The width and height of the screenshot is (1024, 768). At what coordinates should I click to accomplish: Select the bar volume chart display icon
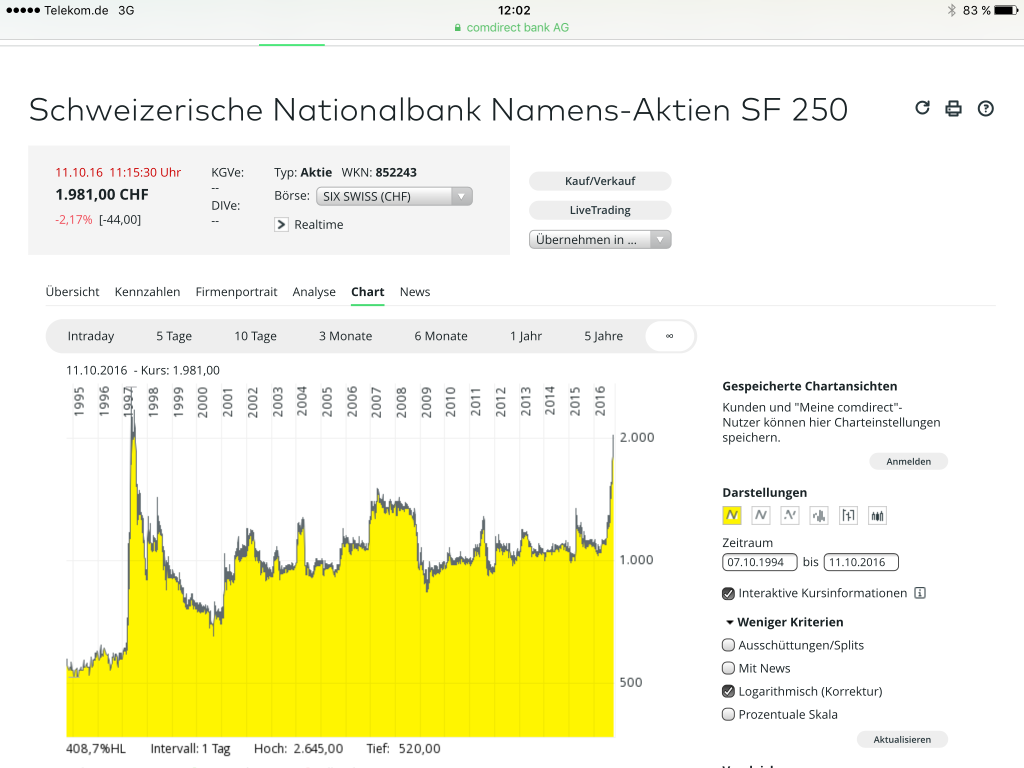coord(820,516)
